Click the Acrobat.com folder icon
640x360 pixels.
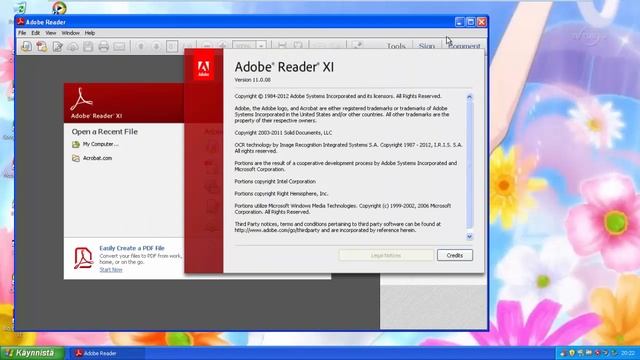76,158
